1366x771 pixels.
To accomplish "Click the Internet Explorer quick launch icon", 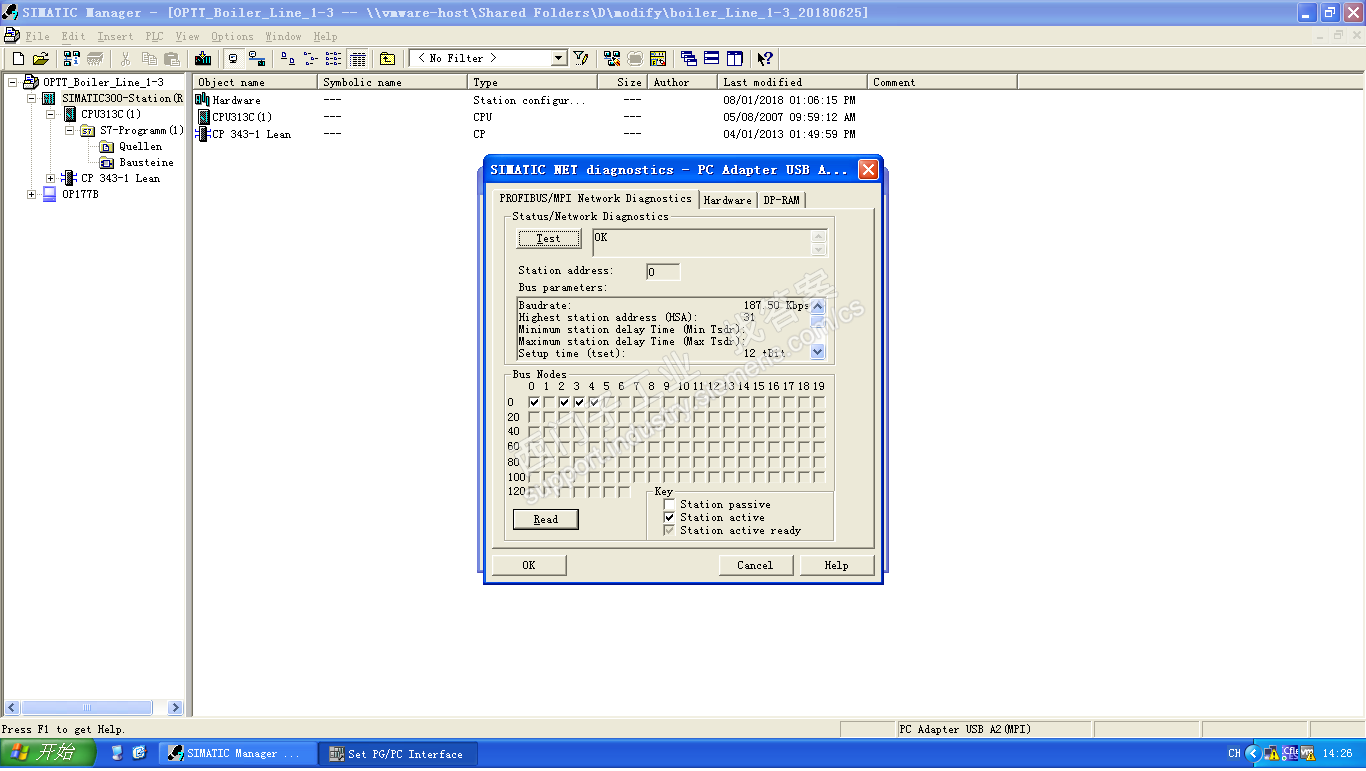I will [x=139, y=753].
